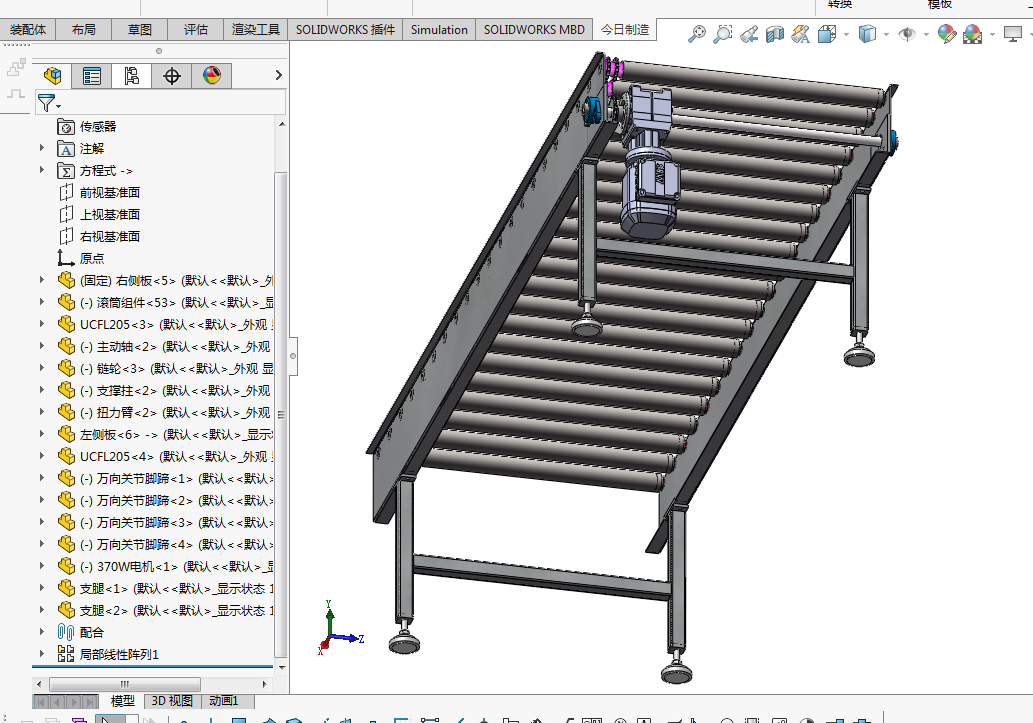This screenshot has width=1033, height=723.
Task: Switch to the Simulation ribbon tab
Action: tap(439, 30)
